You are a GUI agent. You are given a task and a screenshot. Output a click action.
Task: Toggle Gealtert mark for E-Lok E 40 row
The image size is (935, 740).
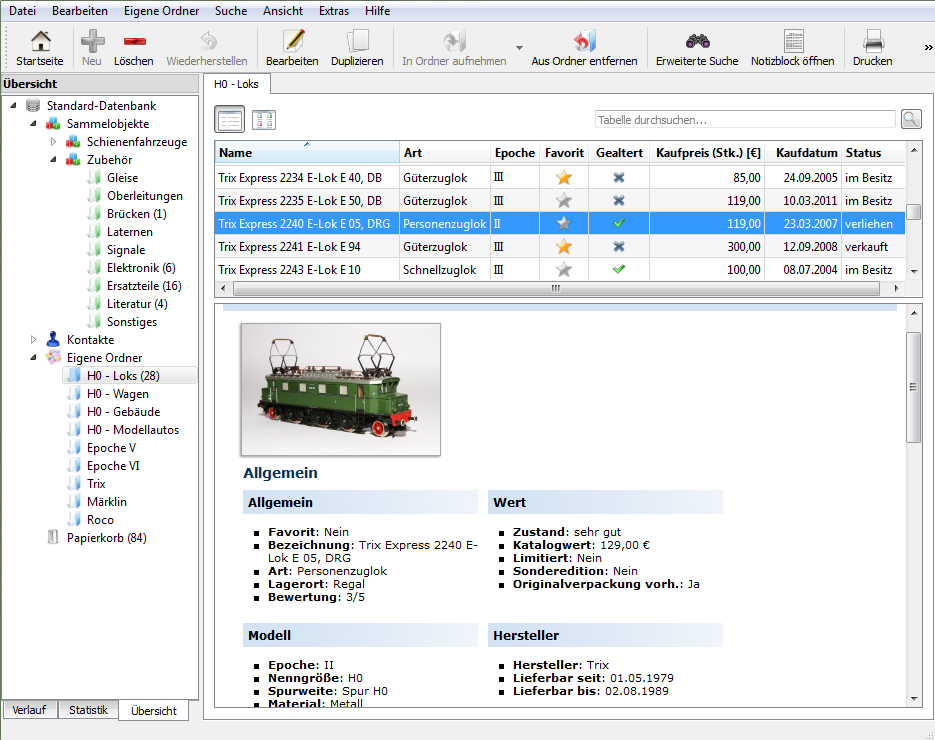click(x=619, y=177)
